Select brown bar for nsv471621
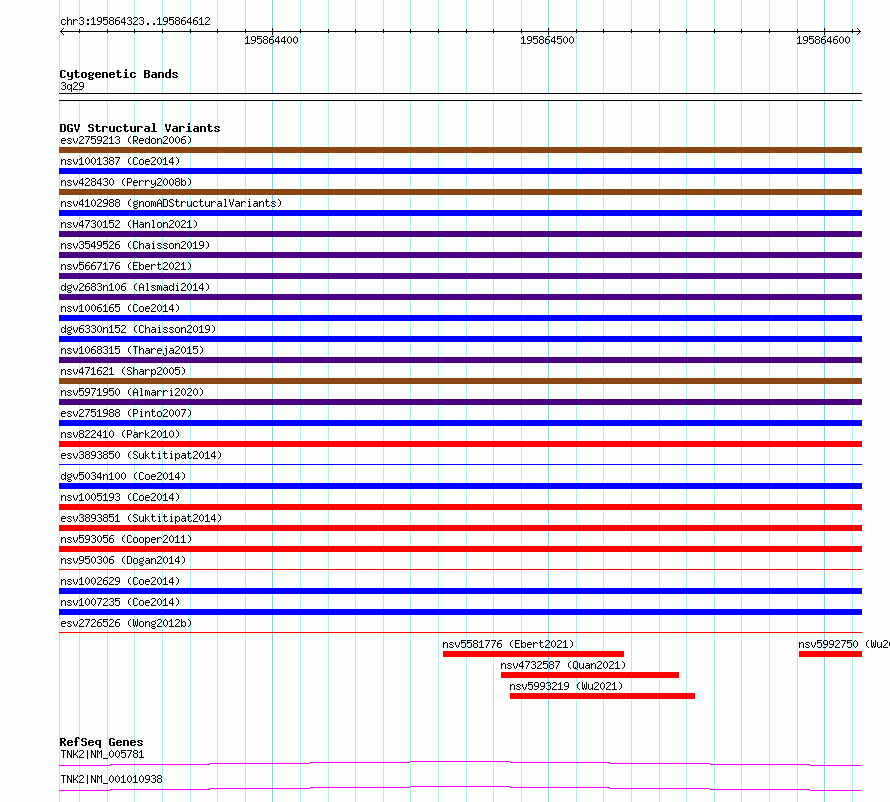The height and width of the screenshot is (802, 890). (460, 381)
